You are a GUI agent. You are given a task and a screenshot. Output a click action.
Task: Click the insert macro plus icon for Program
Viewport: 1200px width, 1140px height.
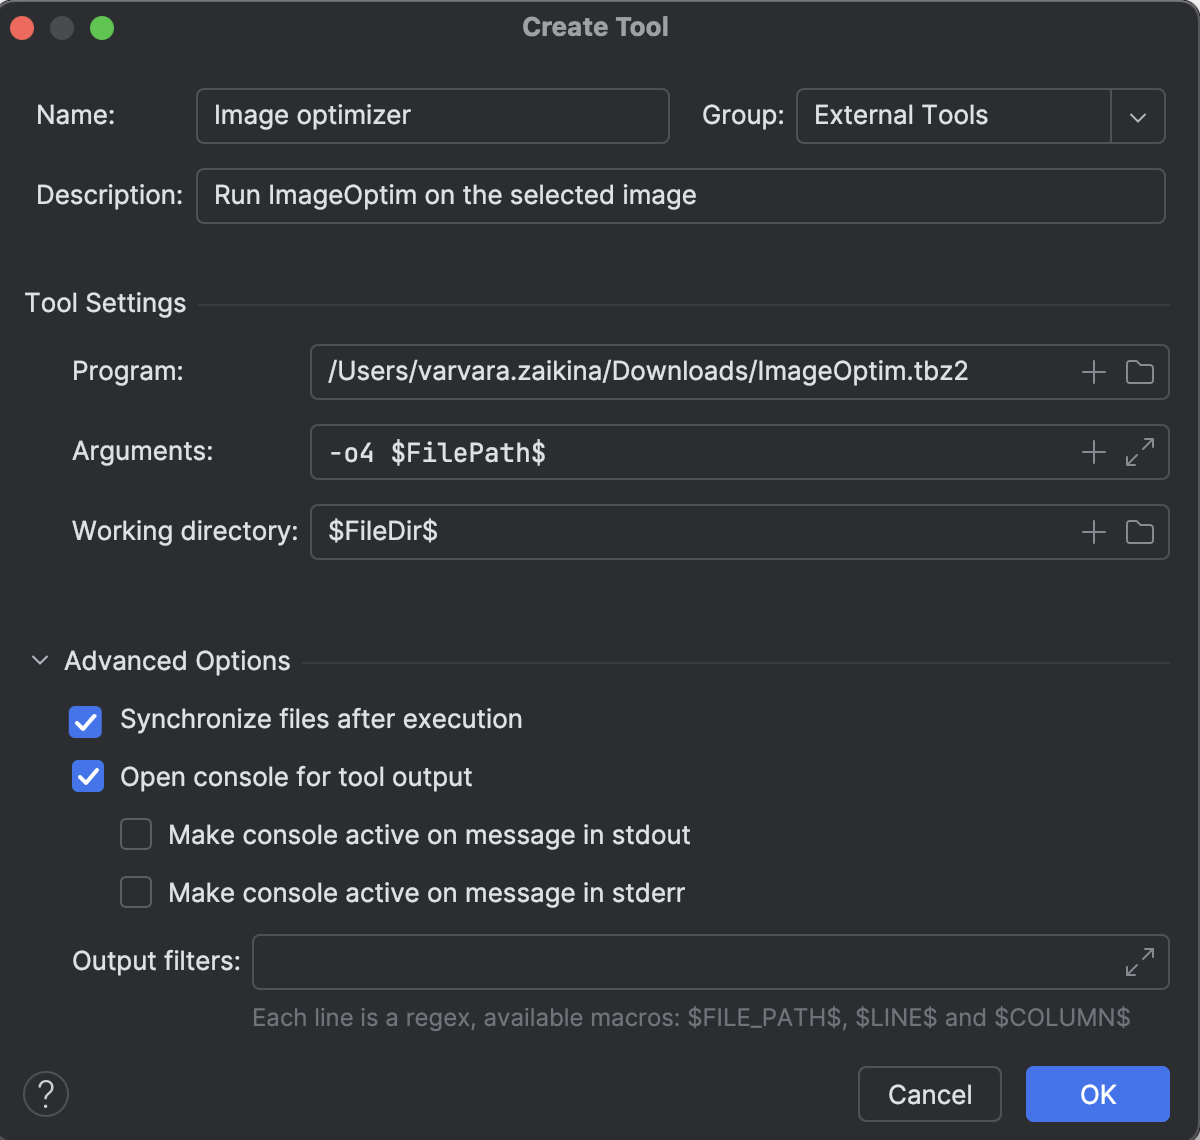pos(1094,371)
